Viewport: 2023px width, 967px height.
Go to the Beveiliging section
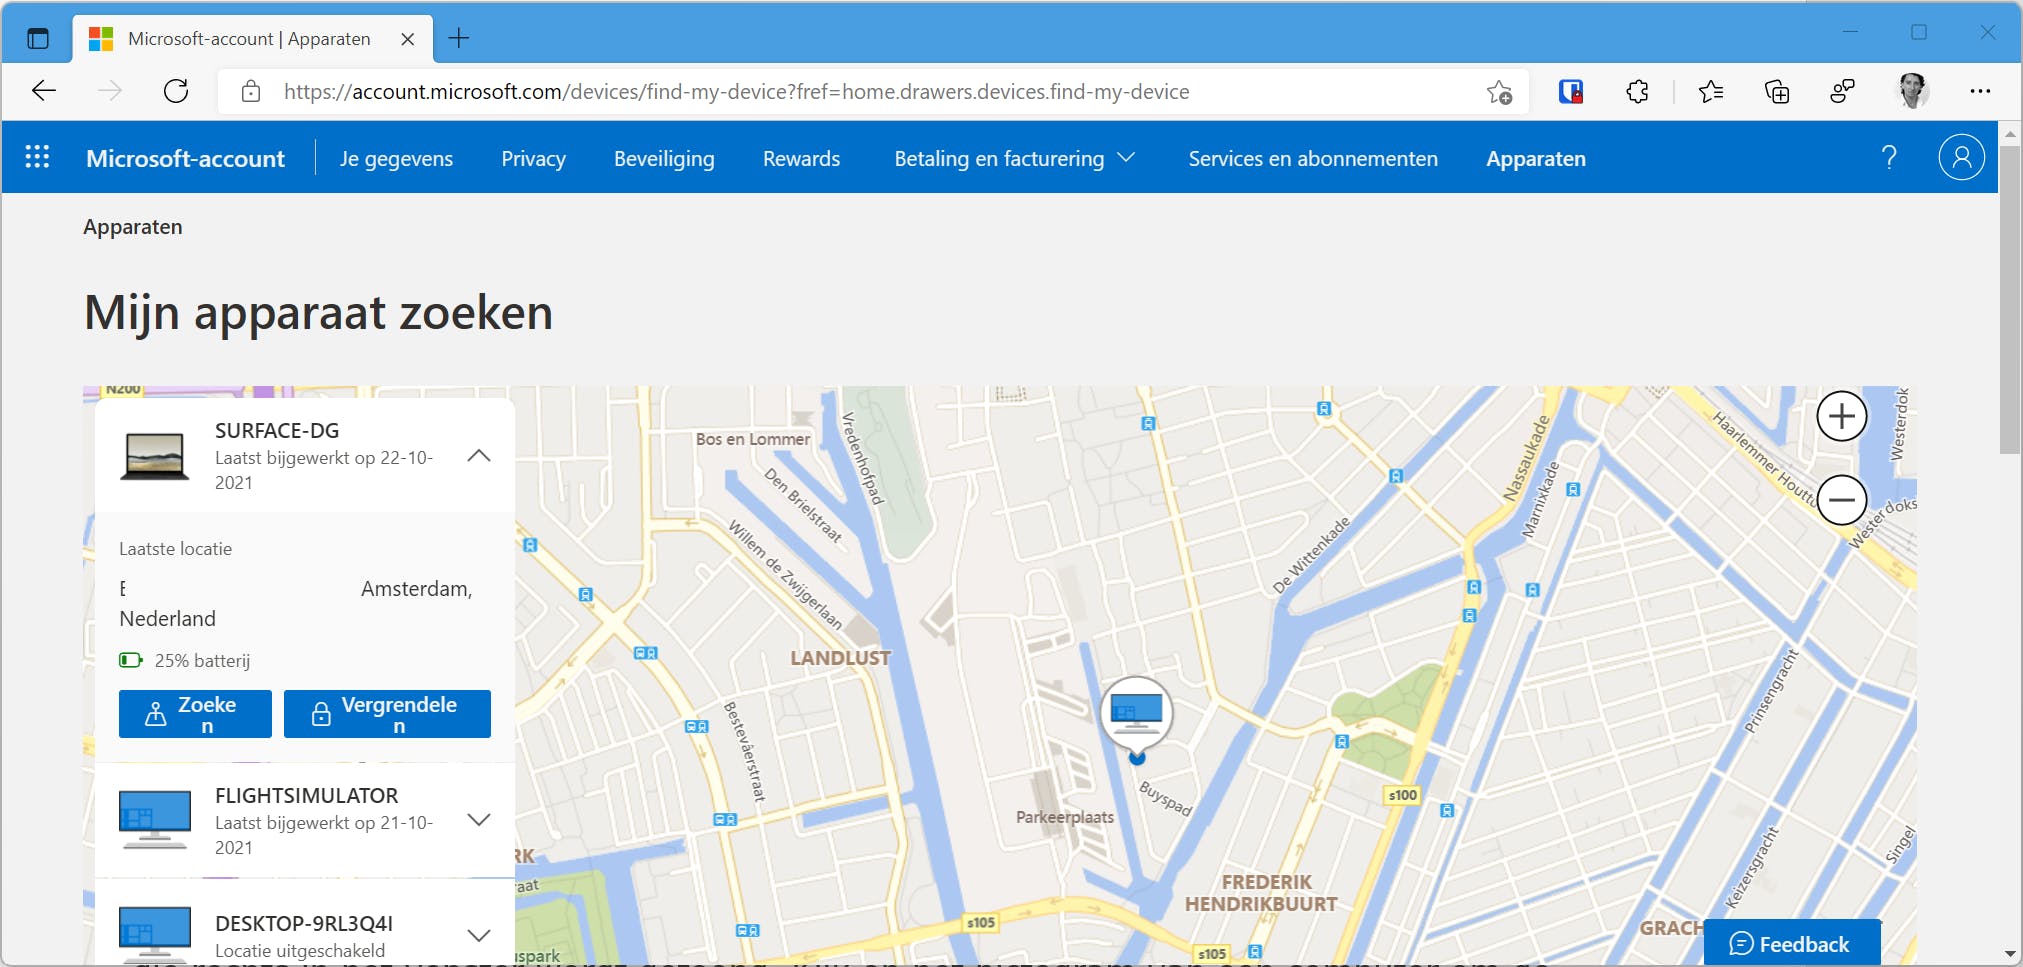[664, 158]
